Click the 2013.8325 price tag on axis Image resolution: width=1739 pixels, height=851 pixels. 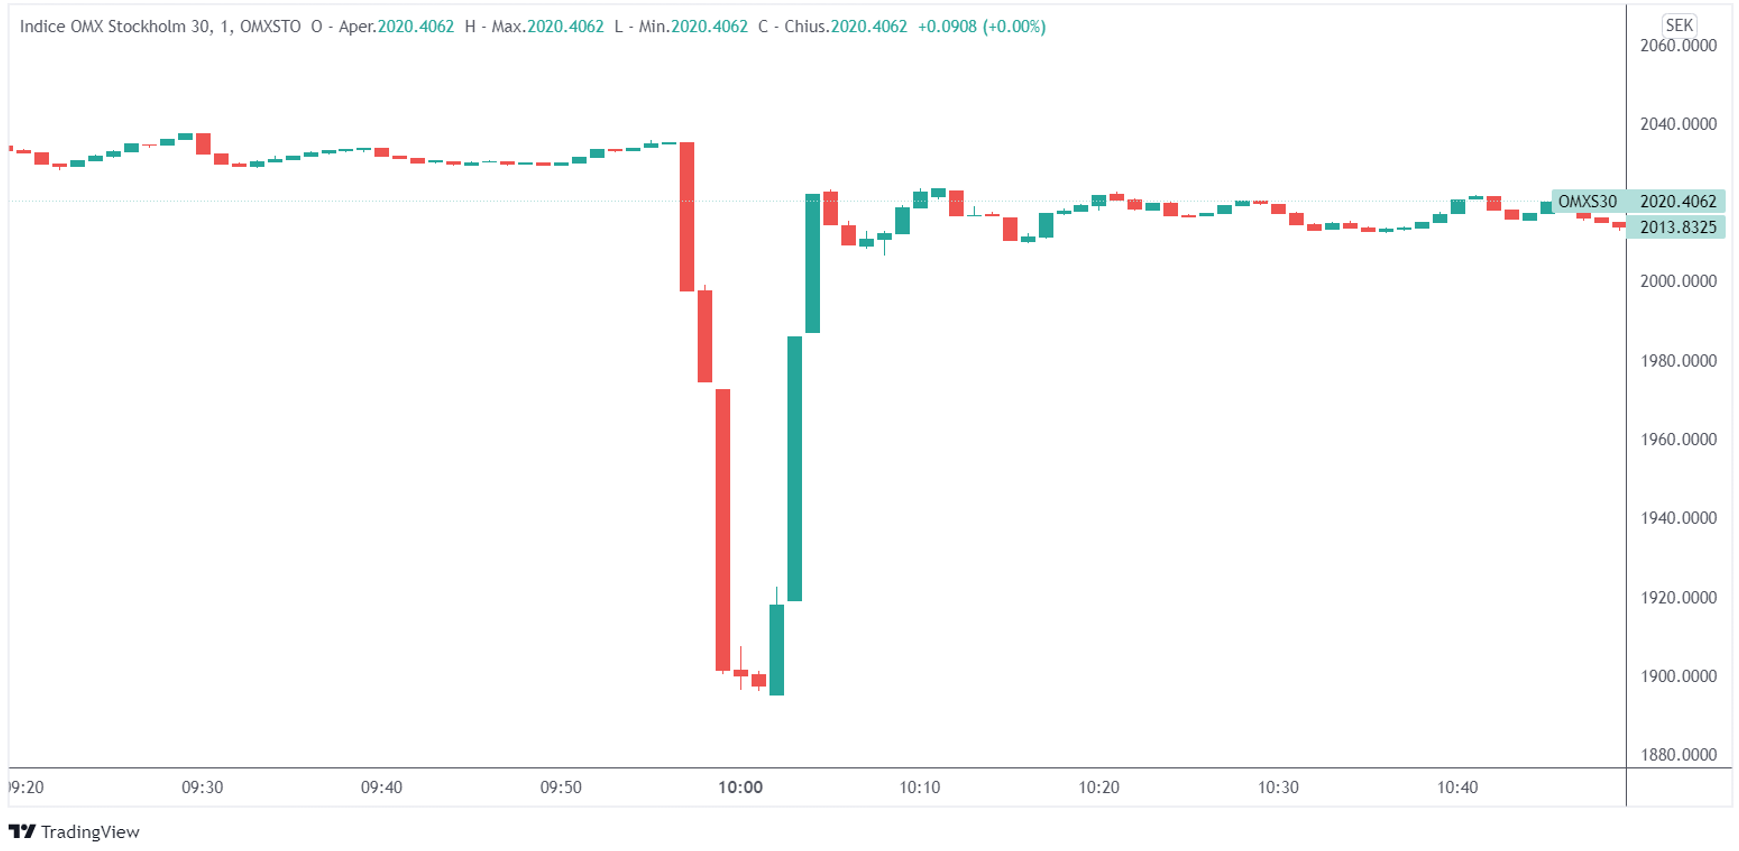1678,227
